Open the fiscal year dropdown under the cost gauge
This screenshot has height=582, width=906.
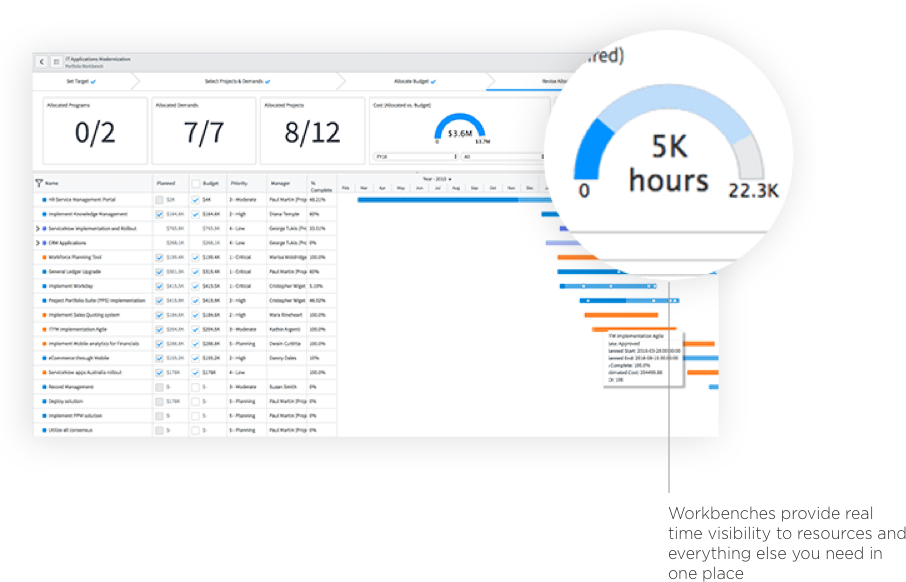(x=416, y=157)
